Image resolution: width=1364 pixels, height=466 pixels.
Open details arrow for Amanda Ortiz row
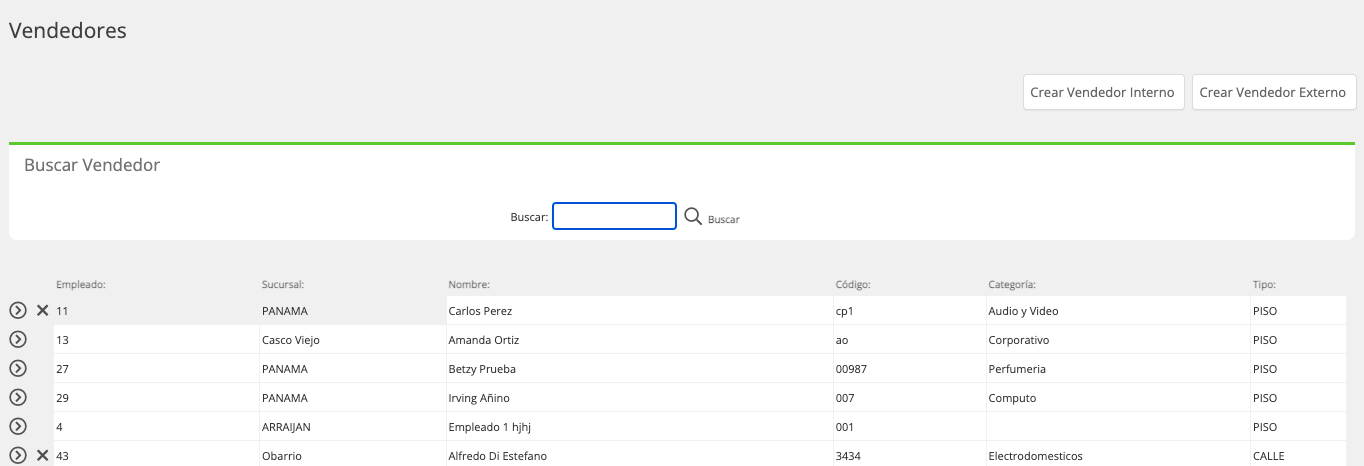click(17, 340)
